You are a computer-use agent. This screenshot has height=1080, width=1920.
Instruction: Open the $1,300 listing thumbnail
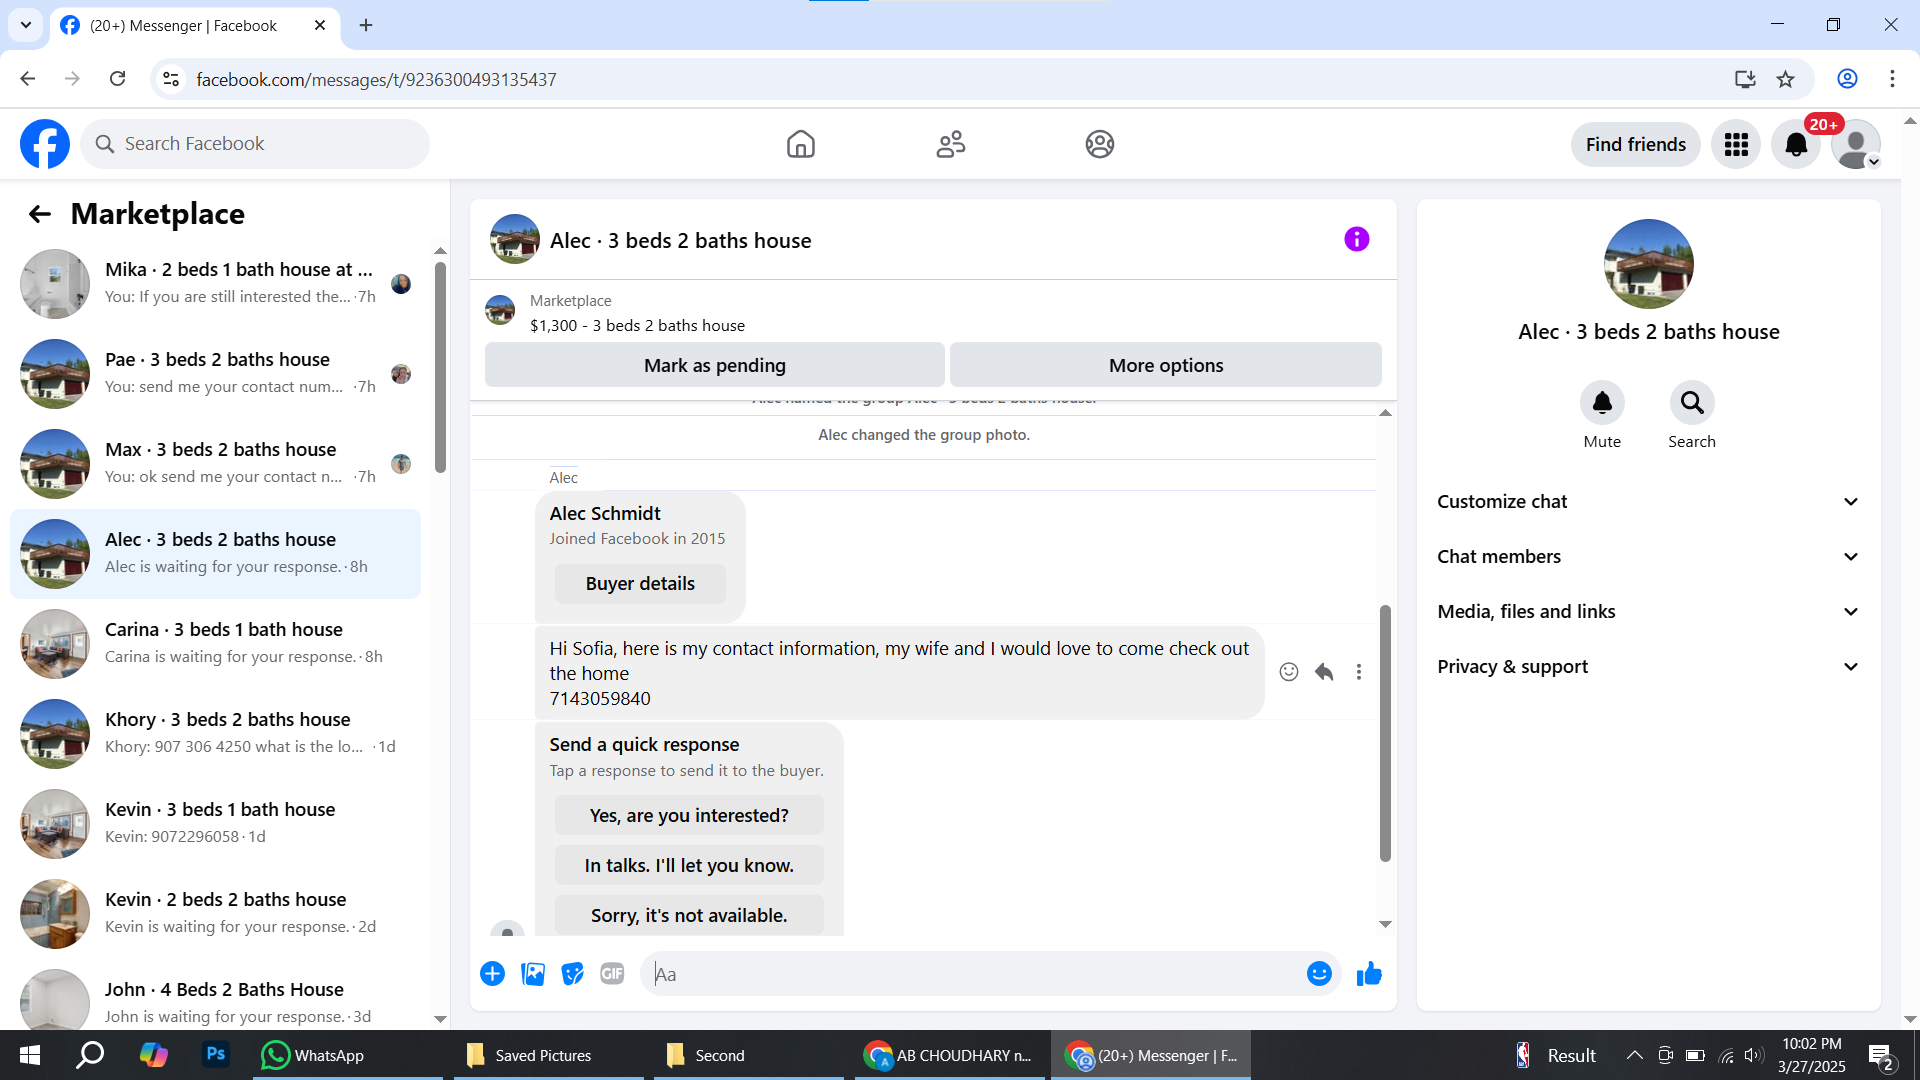pyautogui.click(x=500, y=310)
